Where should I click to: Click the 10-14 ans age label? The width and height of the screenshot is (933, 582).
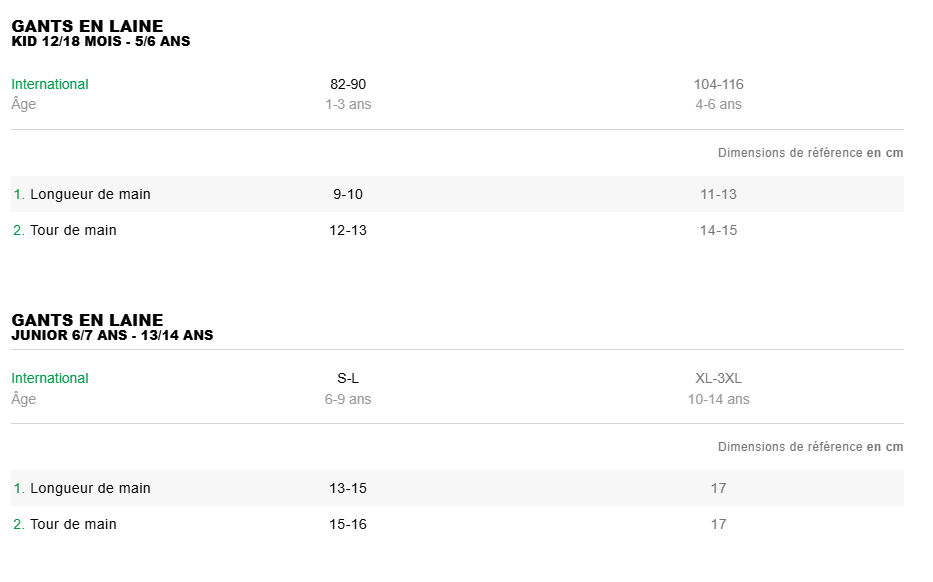click(718, 399)
